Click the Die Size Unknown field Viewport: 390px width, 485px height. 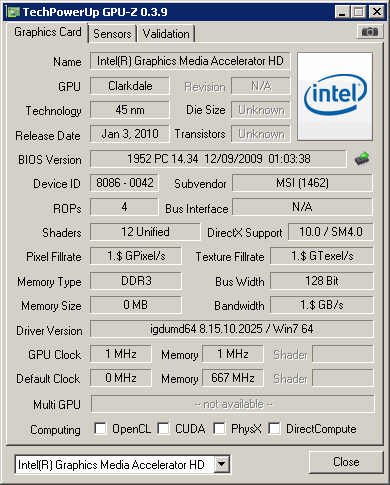261,110
